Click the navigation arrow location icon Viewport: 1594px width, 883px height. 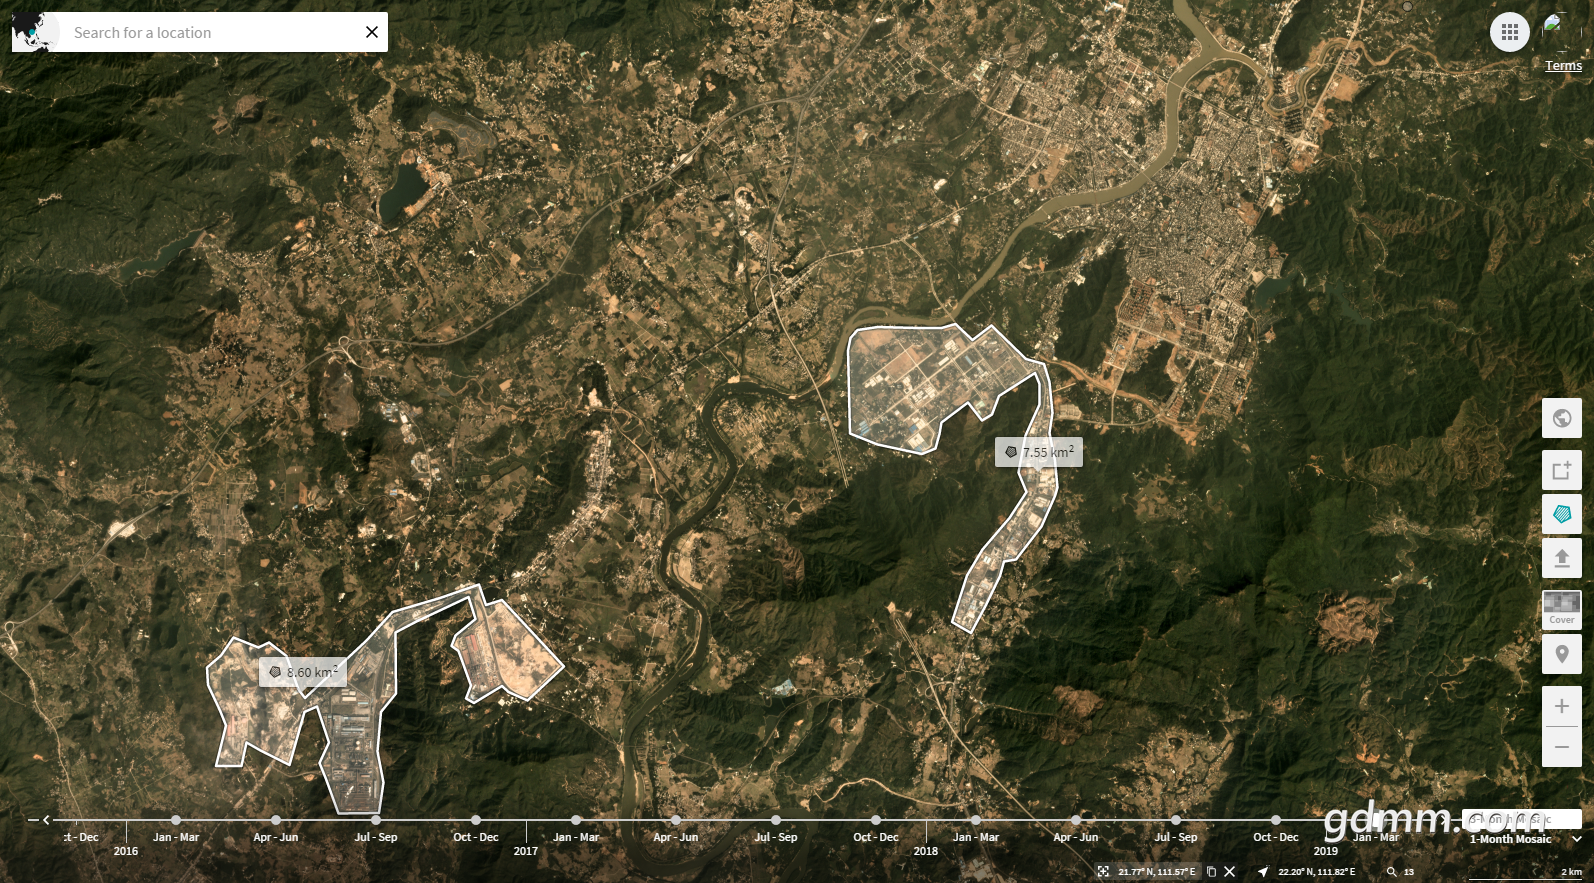tap(1263, 872)
